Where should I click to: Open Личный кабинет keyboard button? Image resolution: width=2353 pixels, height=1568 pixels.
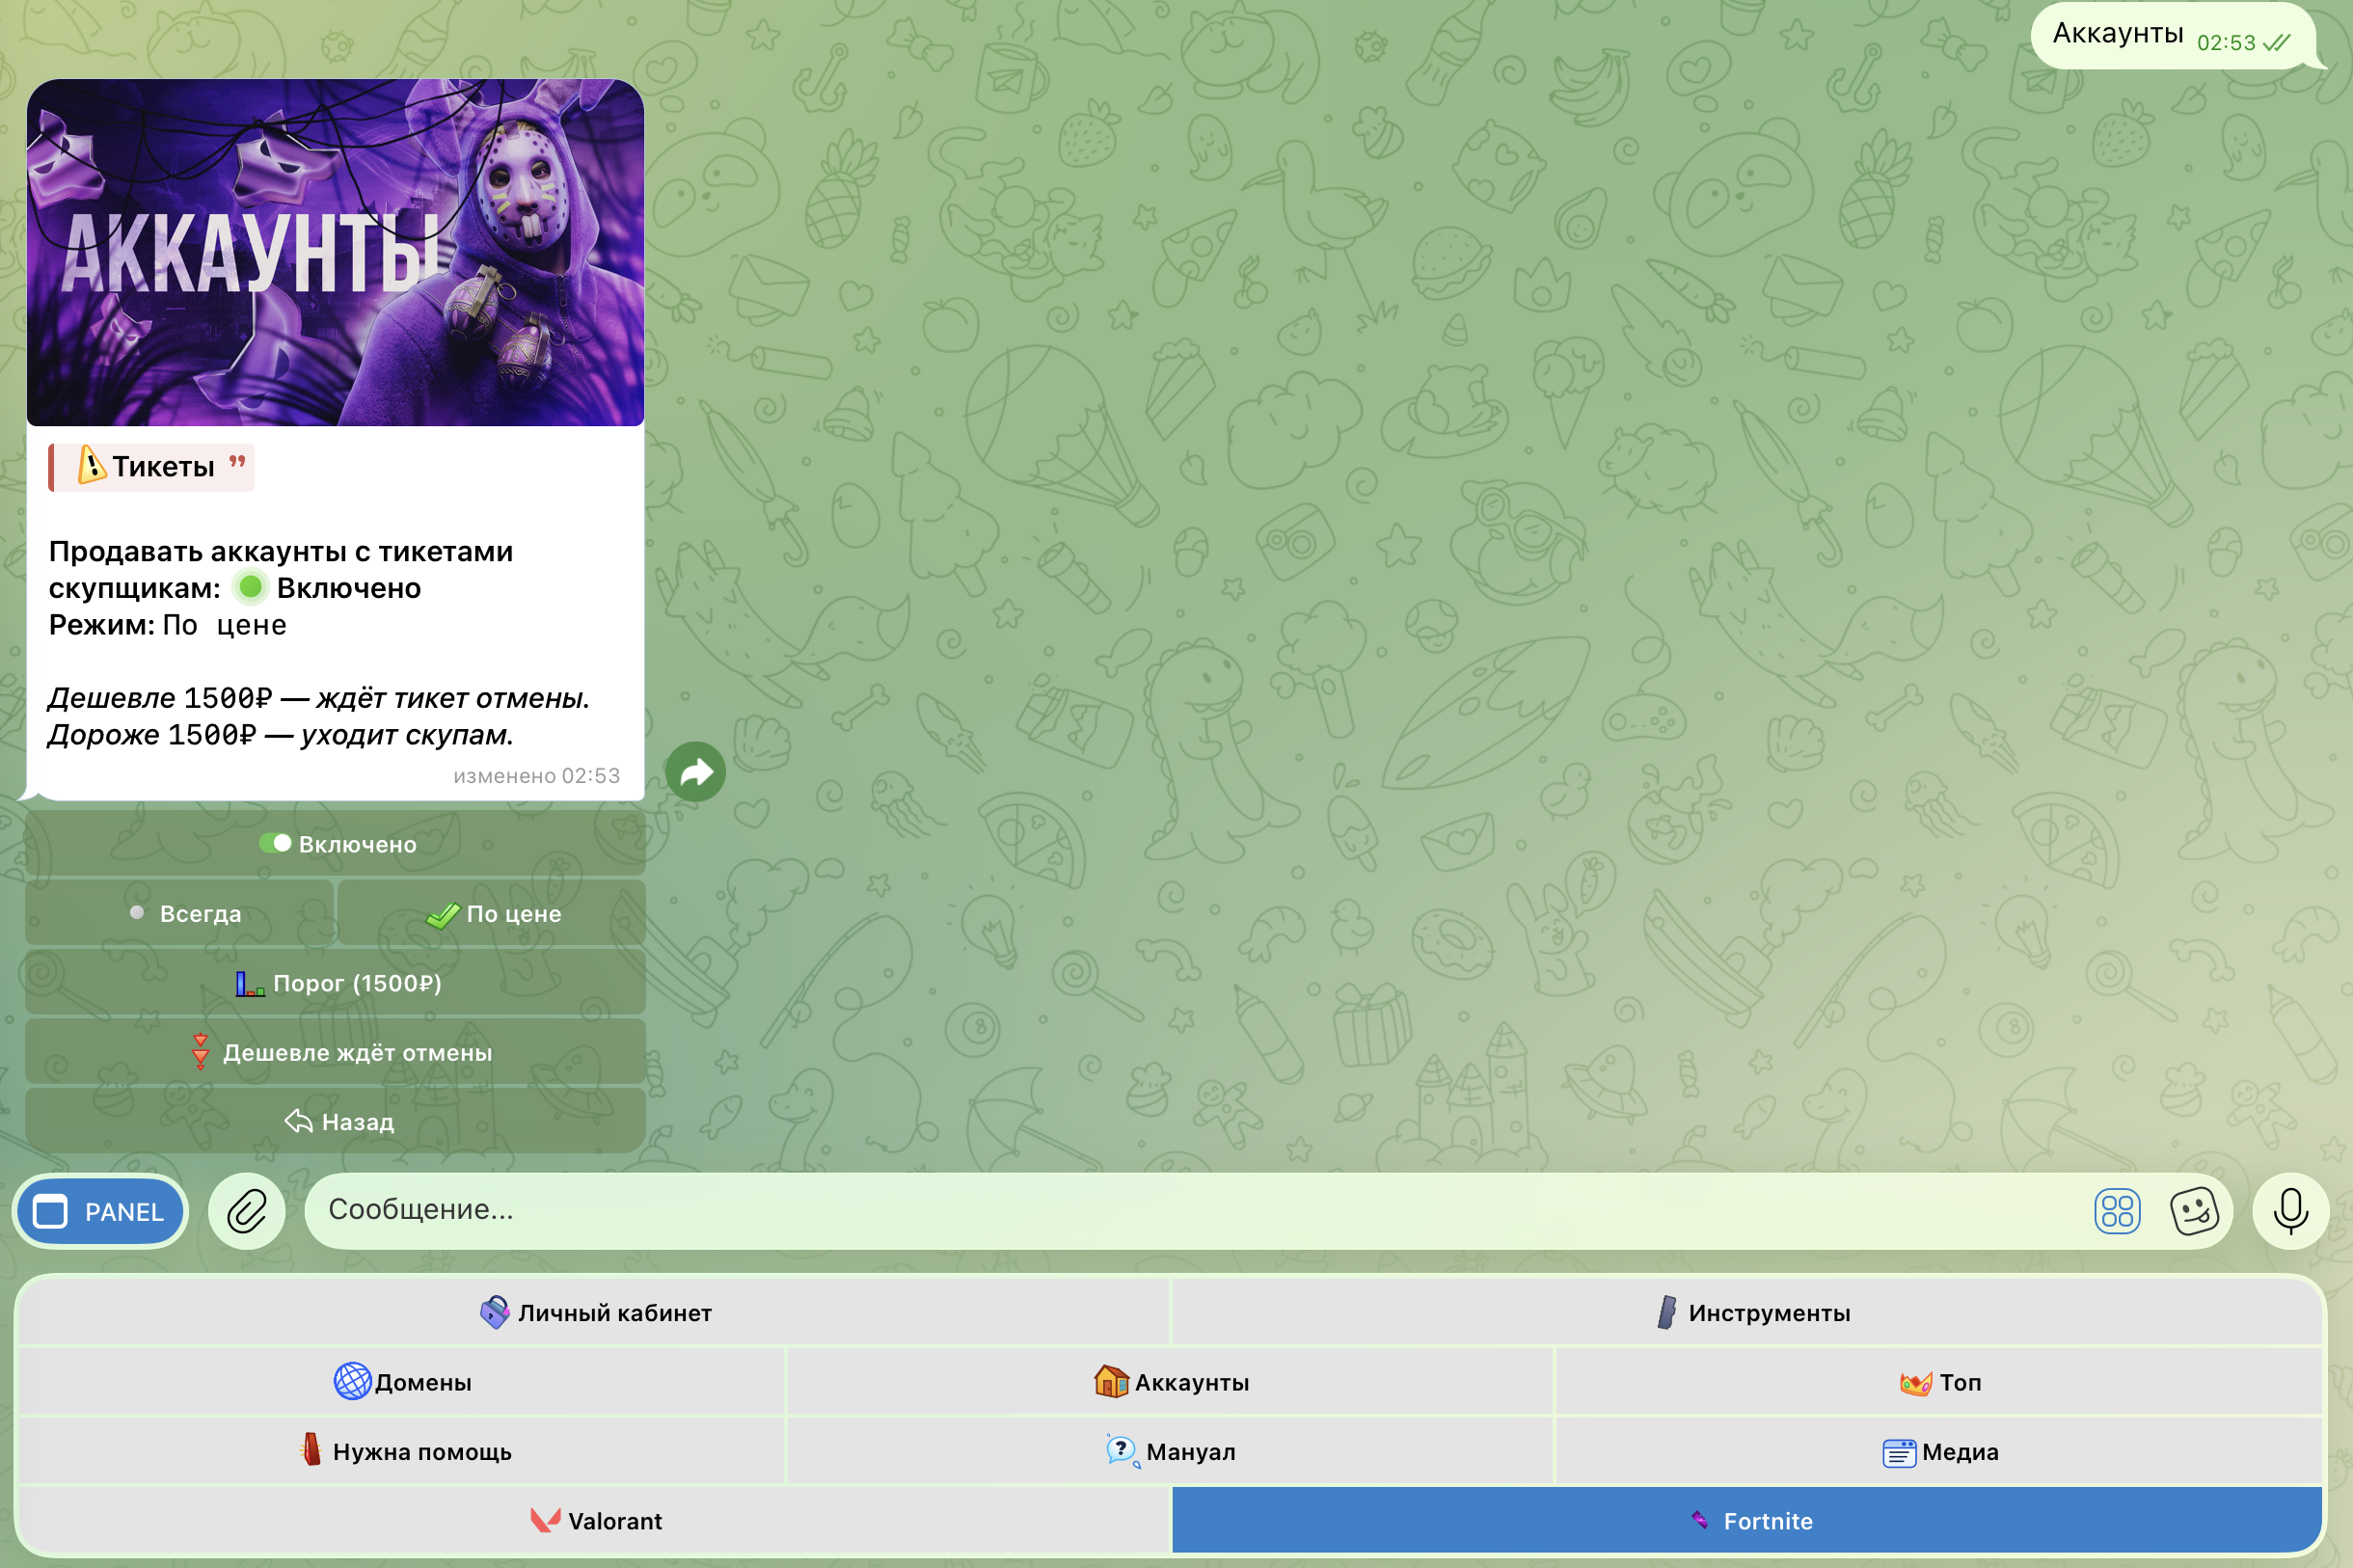594,1312
